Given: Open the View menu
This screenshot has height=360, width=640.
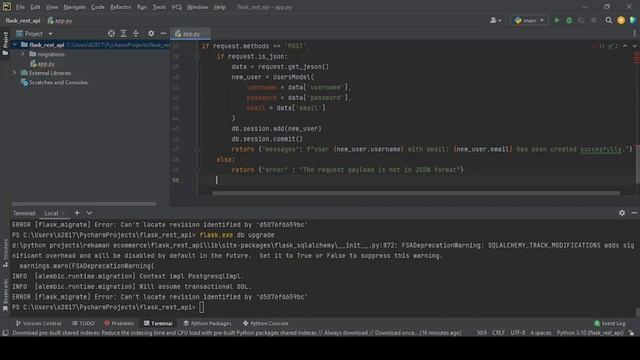Looking at the screenshot, I should [52, 7].
